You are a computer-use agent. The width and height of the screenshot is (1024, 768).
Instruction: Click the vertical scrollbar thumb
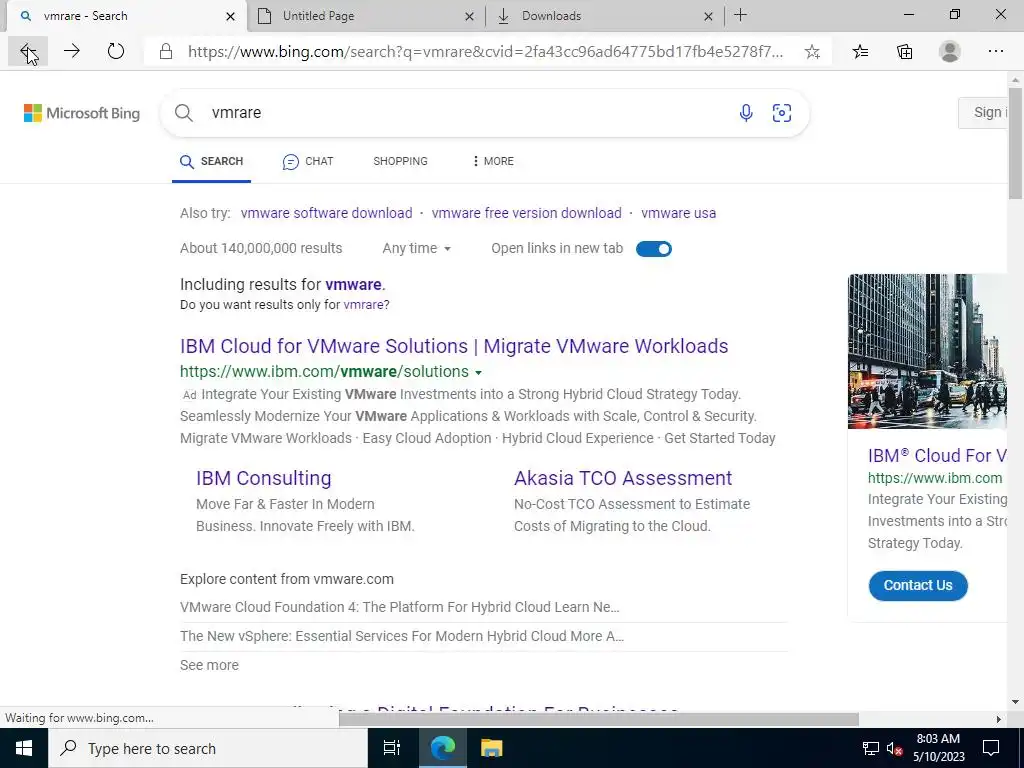(1015, 145)
